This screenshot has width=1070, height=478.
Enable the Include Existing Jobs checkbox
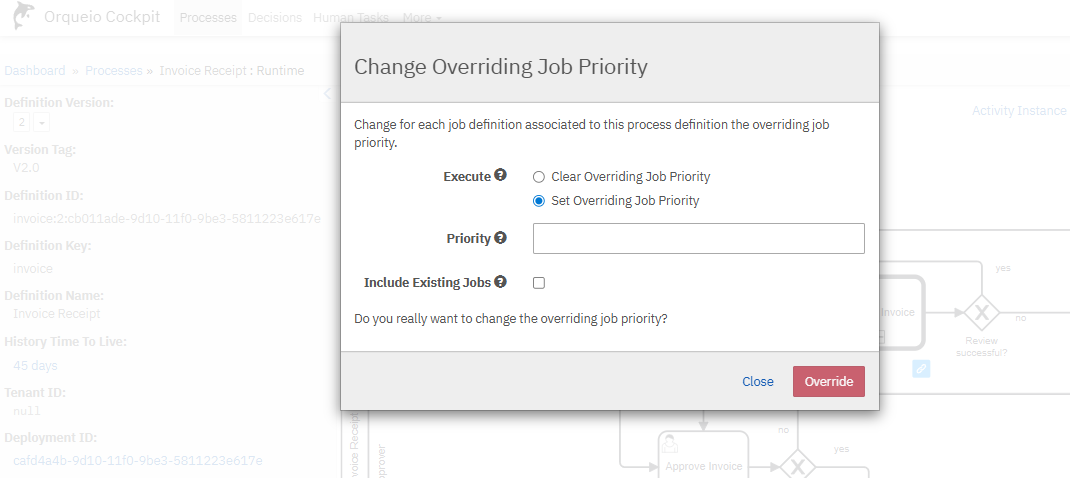[x=539, y=283]
